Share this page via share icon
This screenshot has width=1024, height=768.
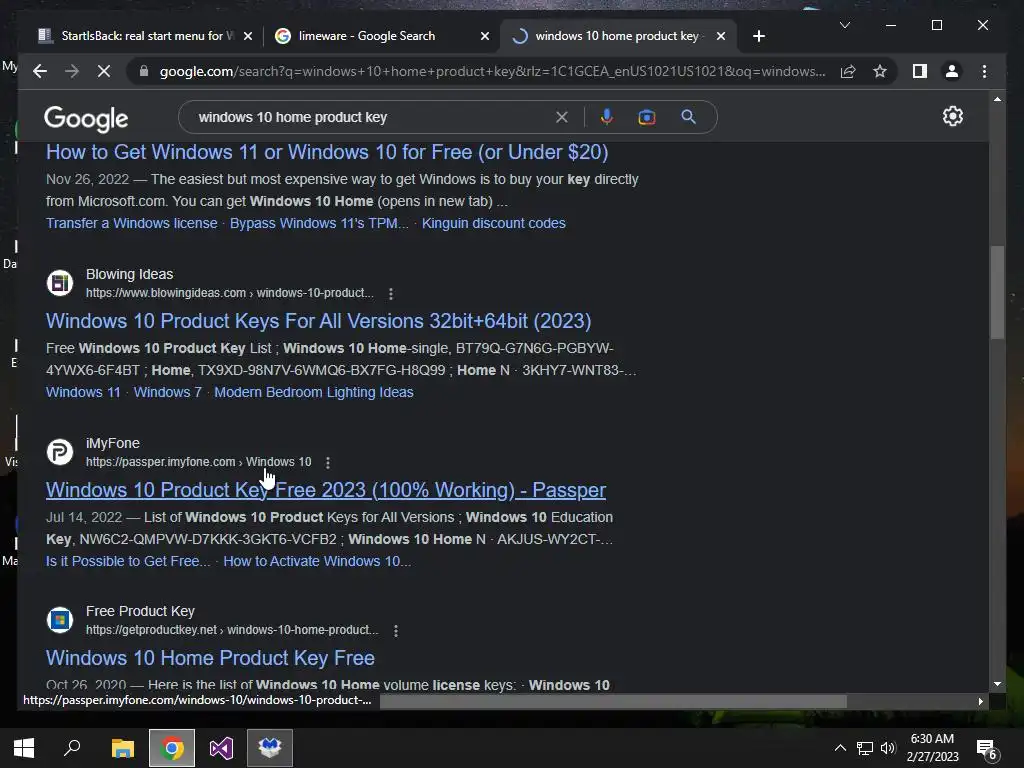[x=848, y=71]
